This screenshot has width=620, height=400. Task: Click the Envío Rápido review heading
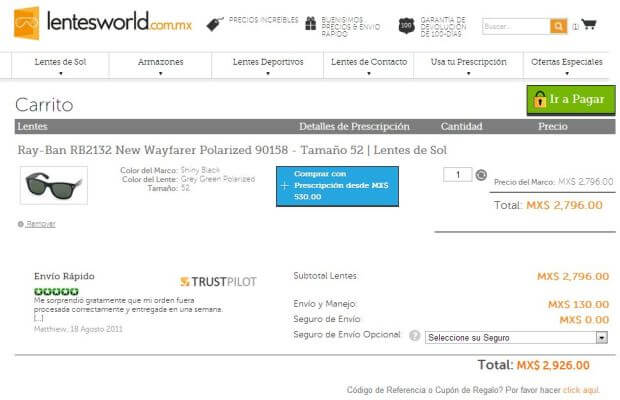(x=64, y=276)
